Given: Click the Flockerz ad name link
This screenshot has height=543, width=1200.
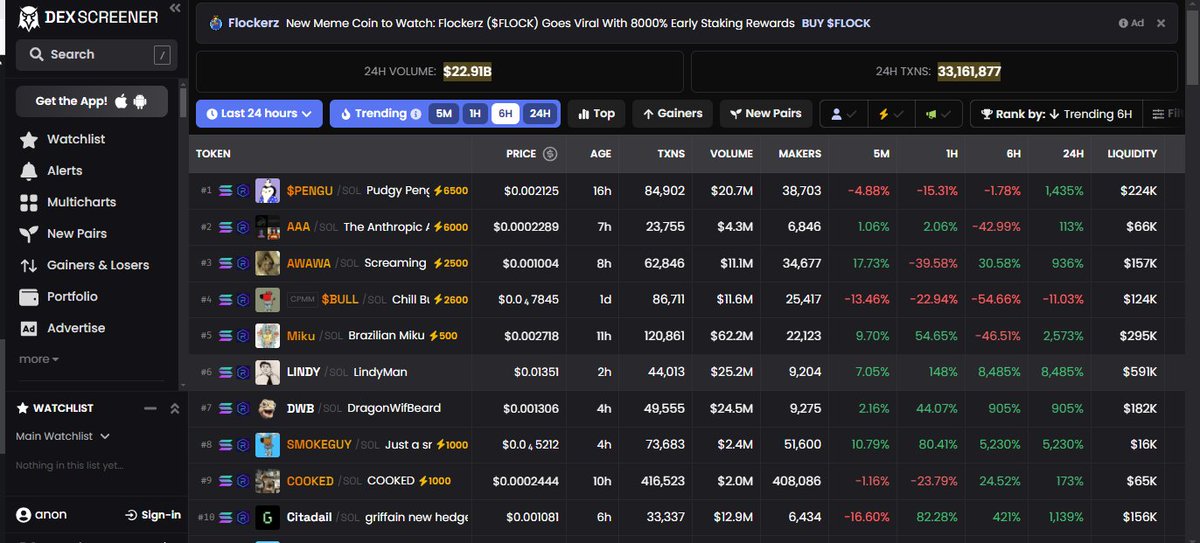Looking at the screenshot, I should (x=252, y=23).
